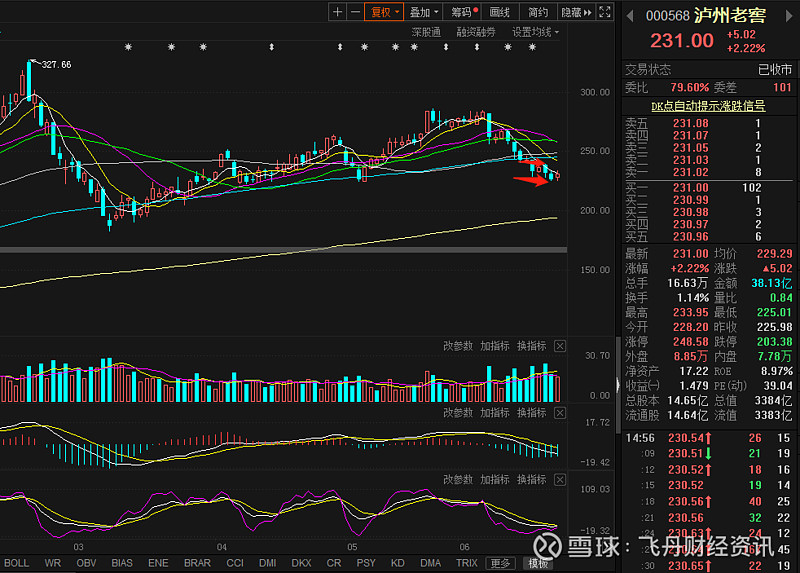Click 改参数 on the bottom oscillator panel

[458, 480]
